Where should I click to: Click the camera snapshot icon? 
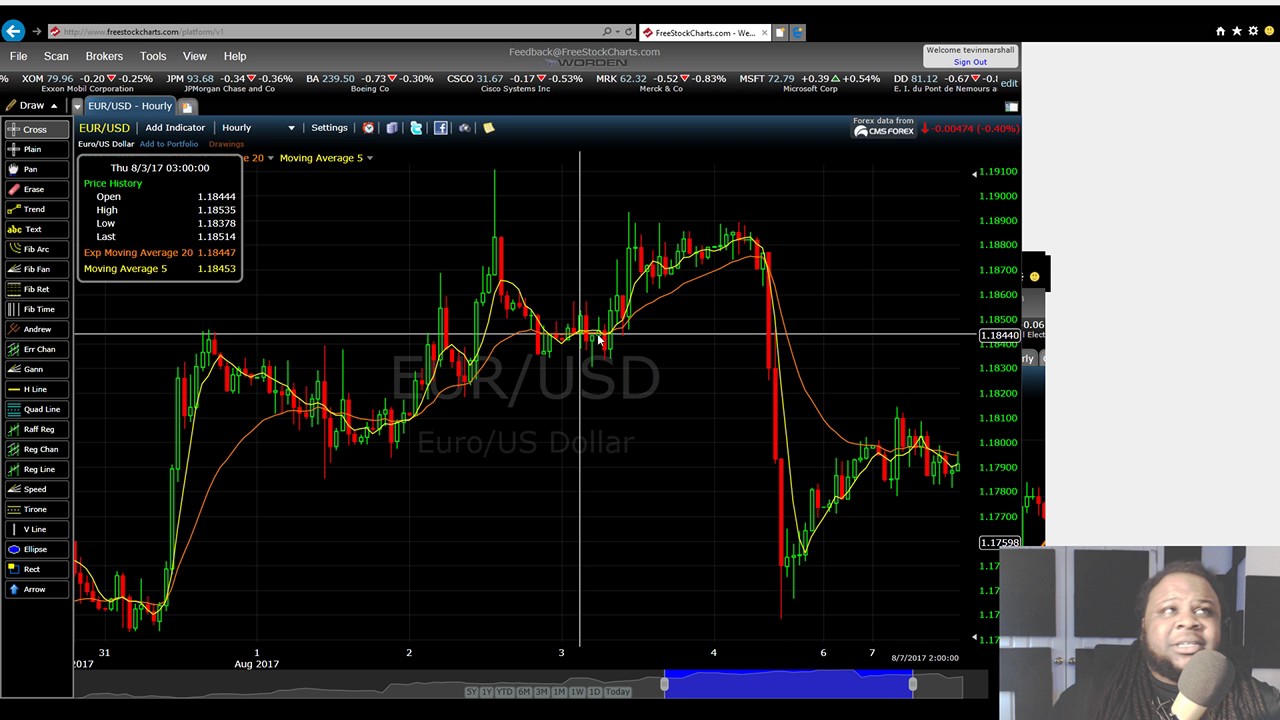point(464,128)
